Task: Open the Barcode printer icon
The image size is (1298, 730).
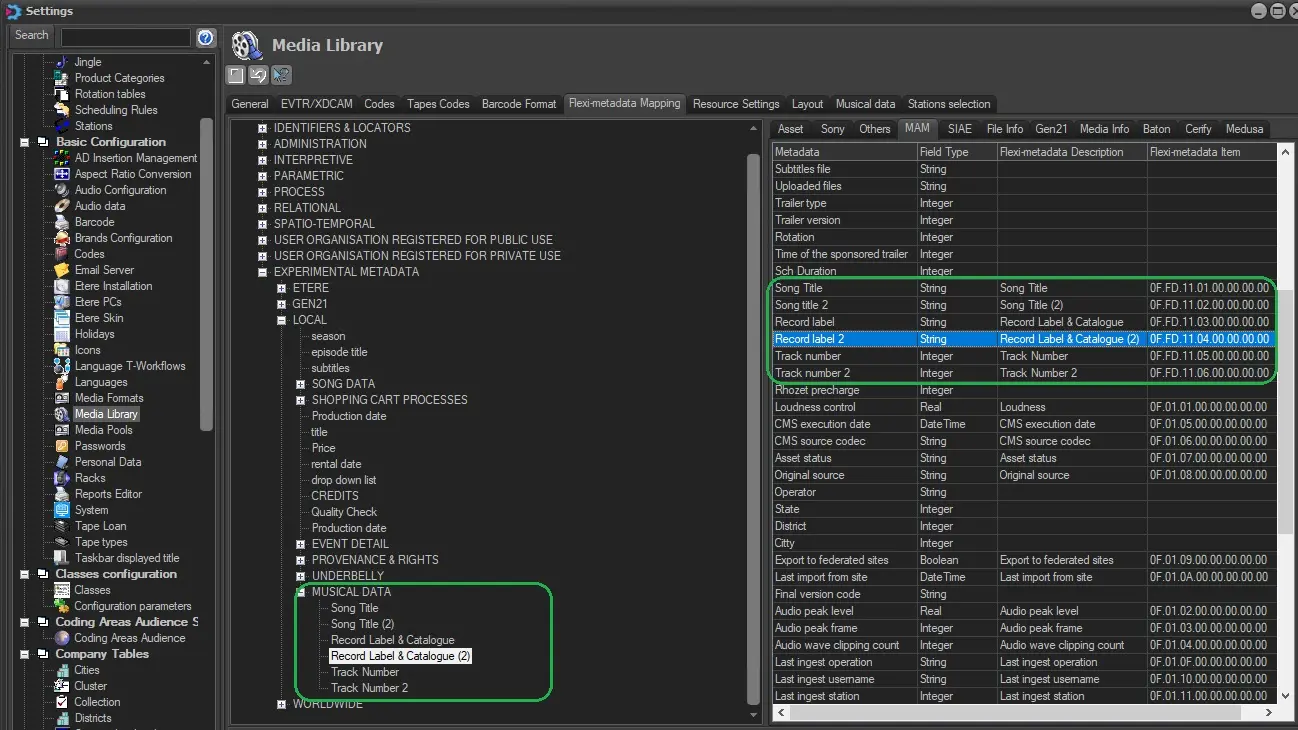Action: pos(63,222)
